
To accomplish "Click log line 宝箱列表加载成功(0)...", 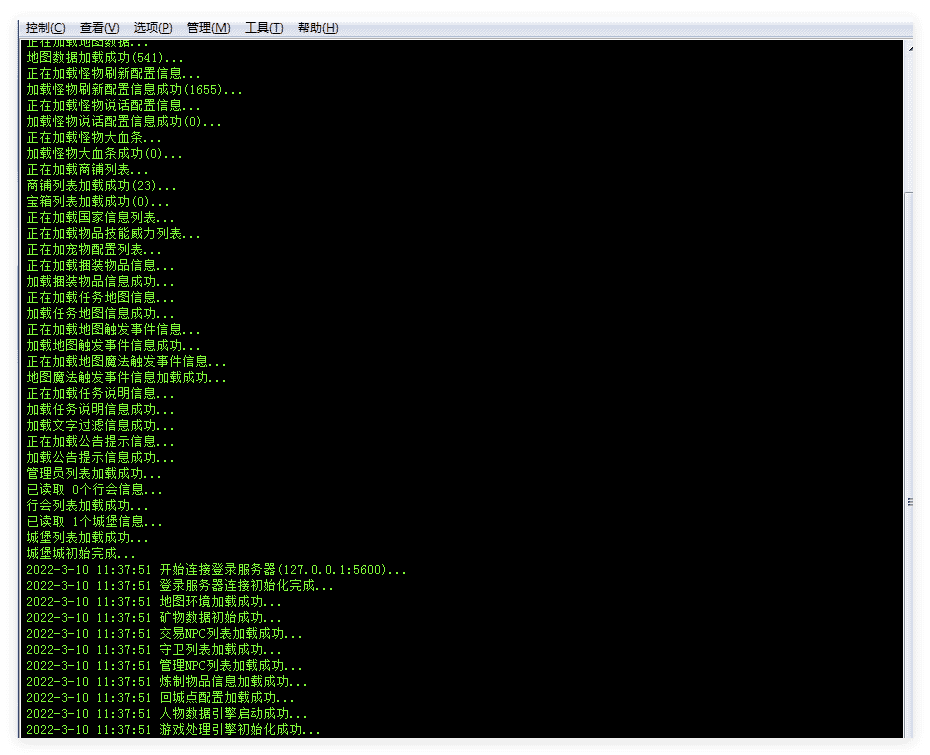I will pos(98,202).
